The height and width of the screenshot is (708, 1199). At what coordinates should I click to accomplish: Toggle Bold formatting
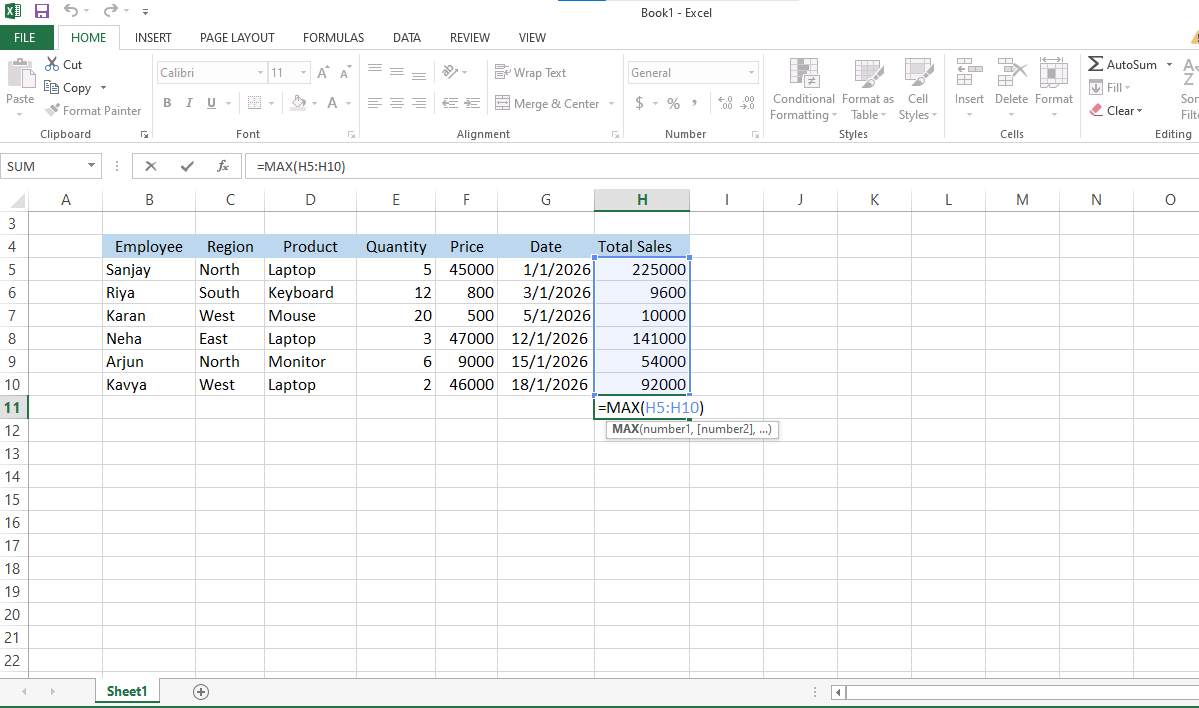167,103
